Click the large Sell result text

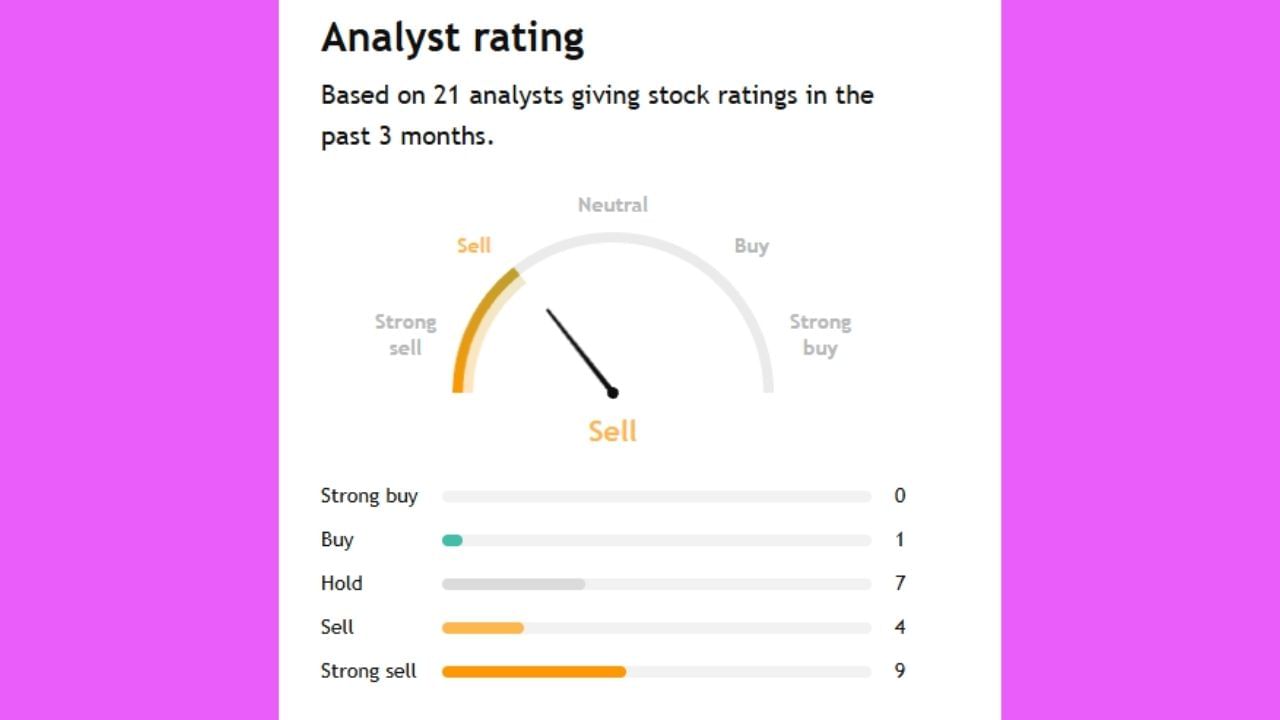pos(612,431)
